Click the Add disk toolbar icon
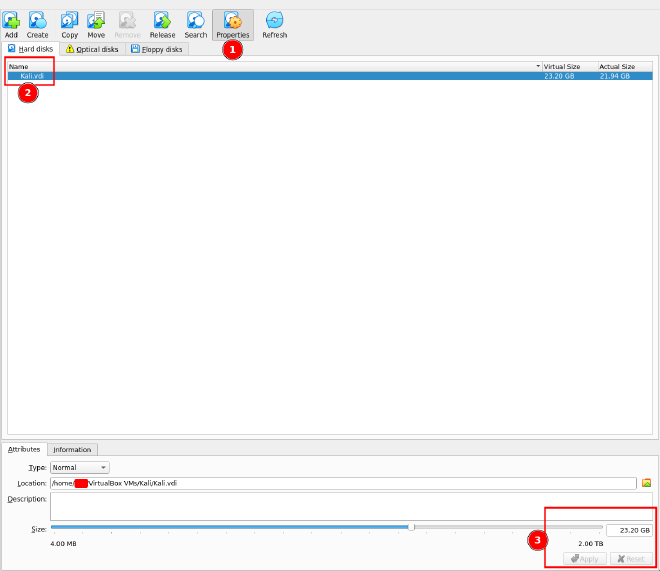Image resolution: width=660 pixels, height=571 pixels. 11,24
